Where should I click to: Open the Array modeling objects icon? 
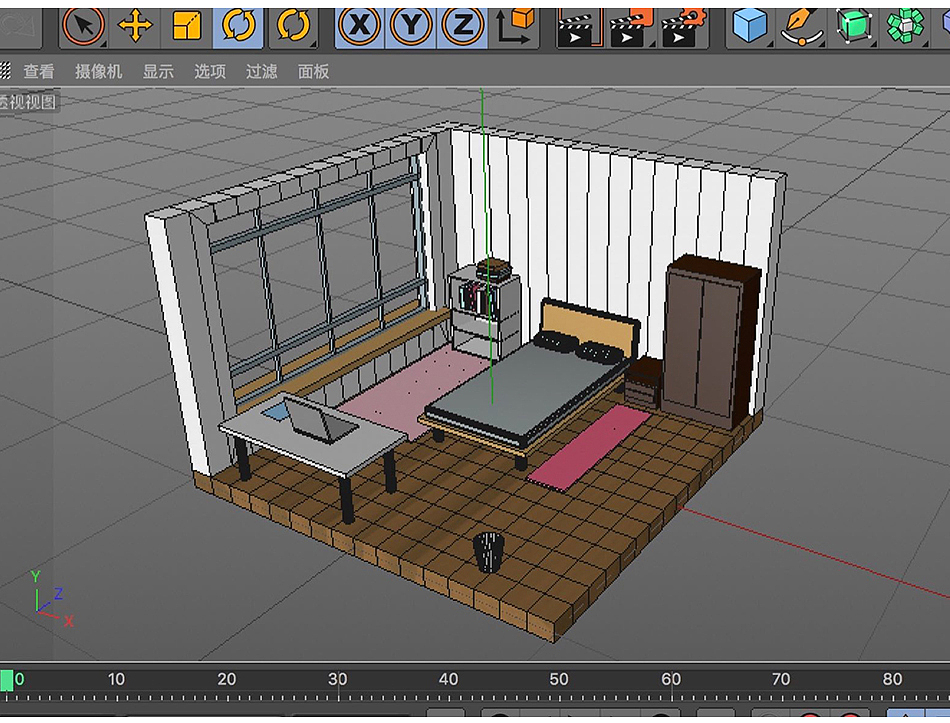pos(905,26)
